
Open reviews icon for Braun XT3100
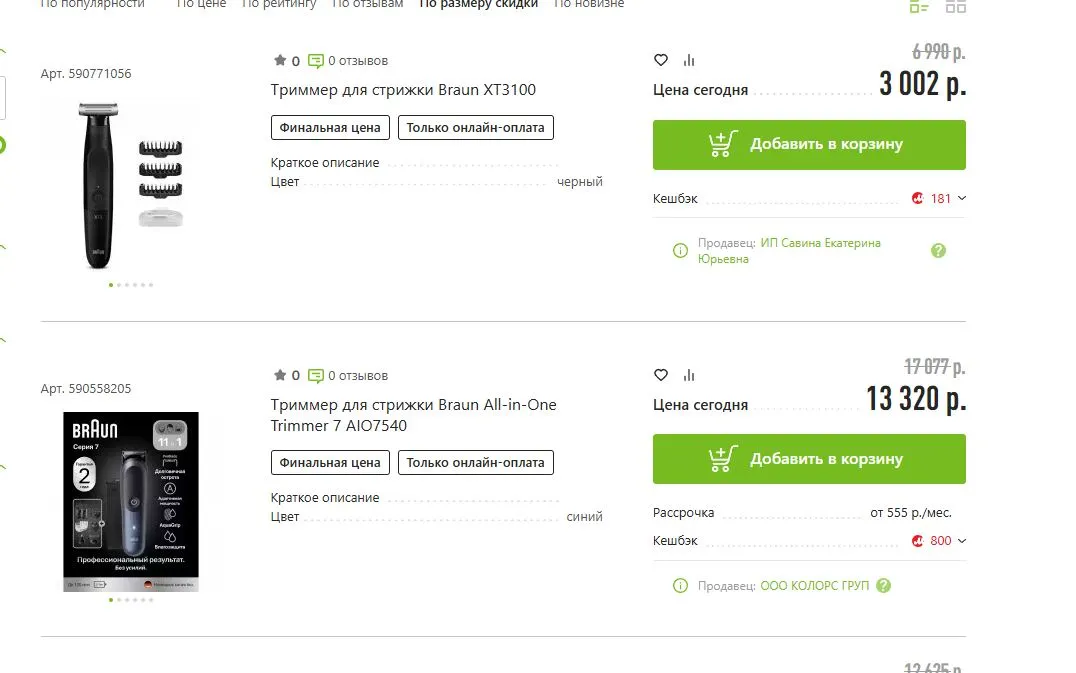(316, 61)
